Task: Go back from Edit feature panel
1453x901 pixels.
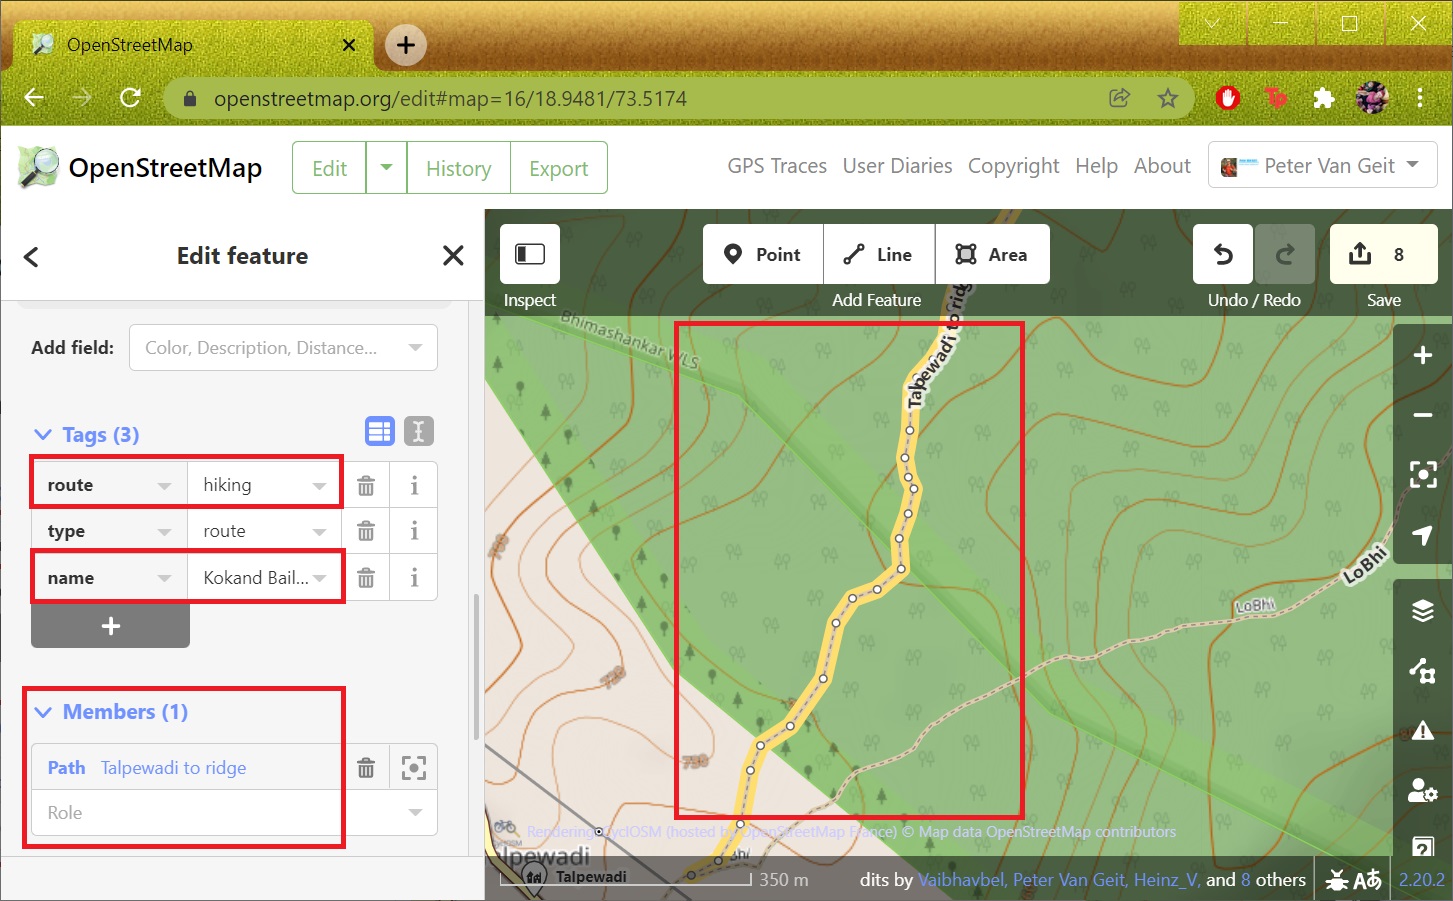Action: [31, 257]
